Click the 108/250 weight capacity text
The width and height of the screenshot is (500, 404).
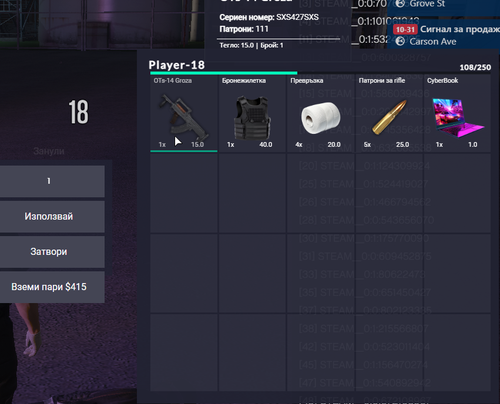[475, 67]
